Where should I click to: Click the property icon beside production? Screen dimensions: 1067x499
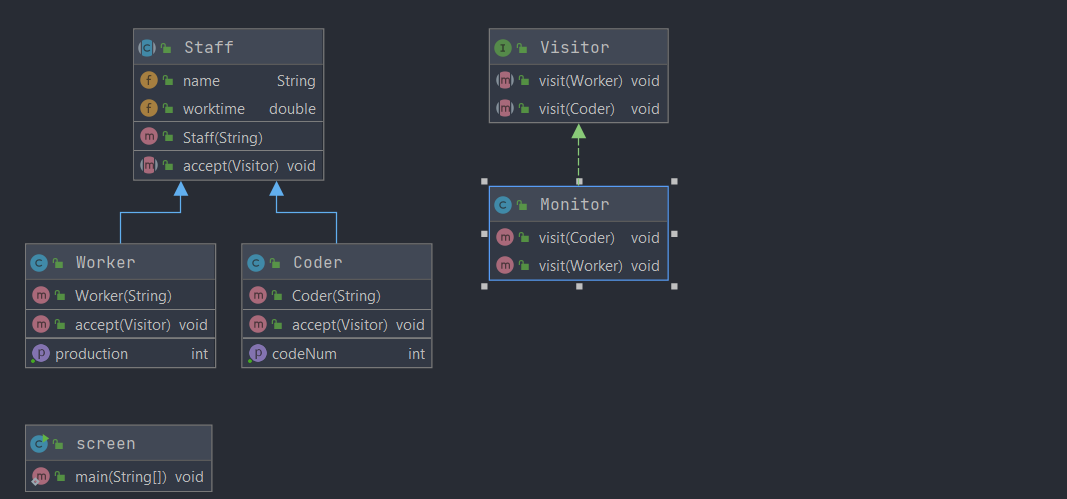point(39,354)
